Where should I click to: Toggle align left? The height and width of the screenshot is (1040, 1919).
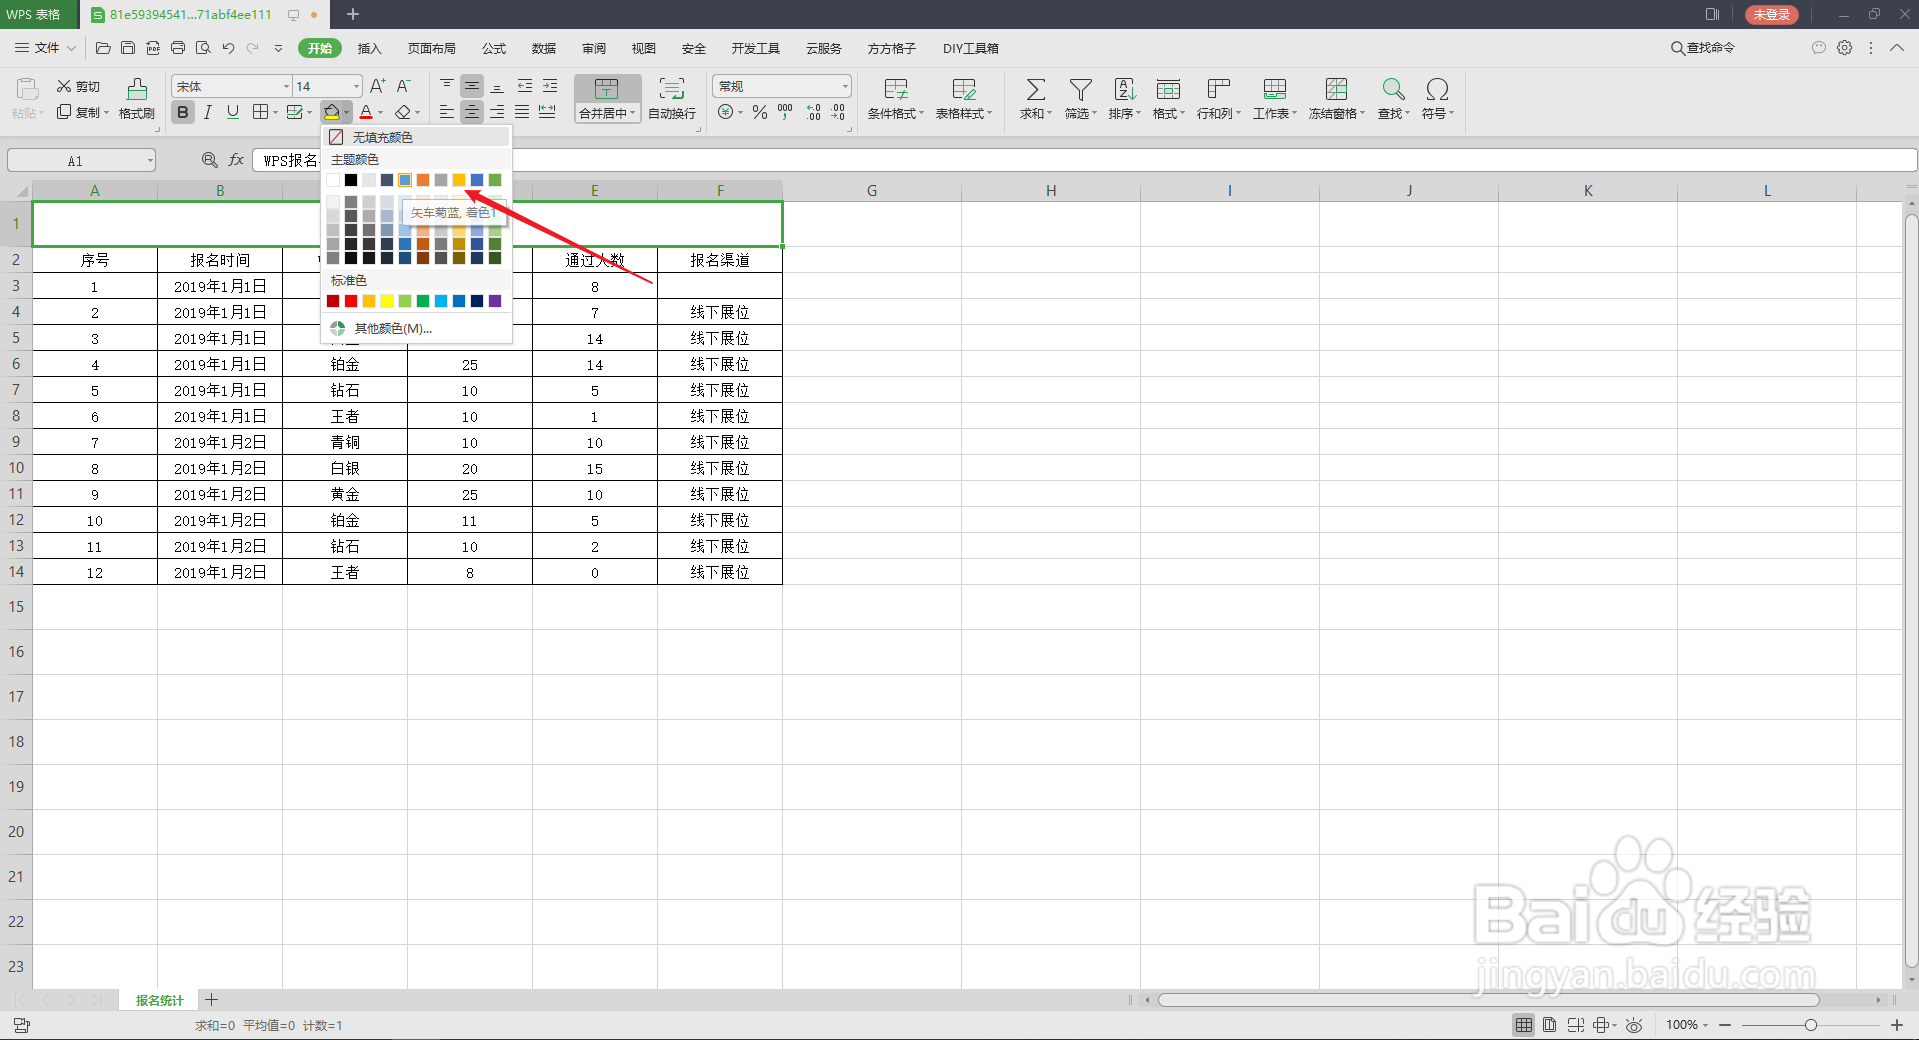447,112
